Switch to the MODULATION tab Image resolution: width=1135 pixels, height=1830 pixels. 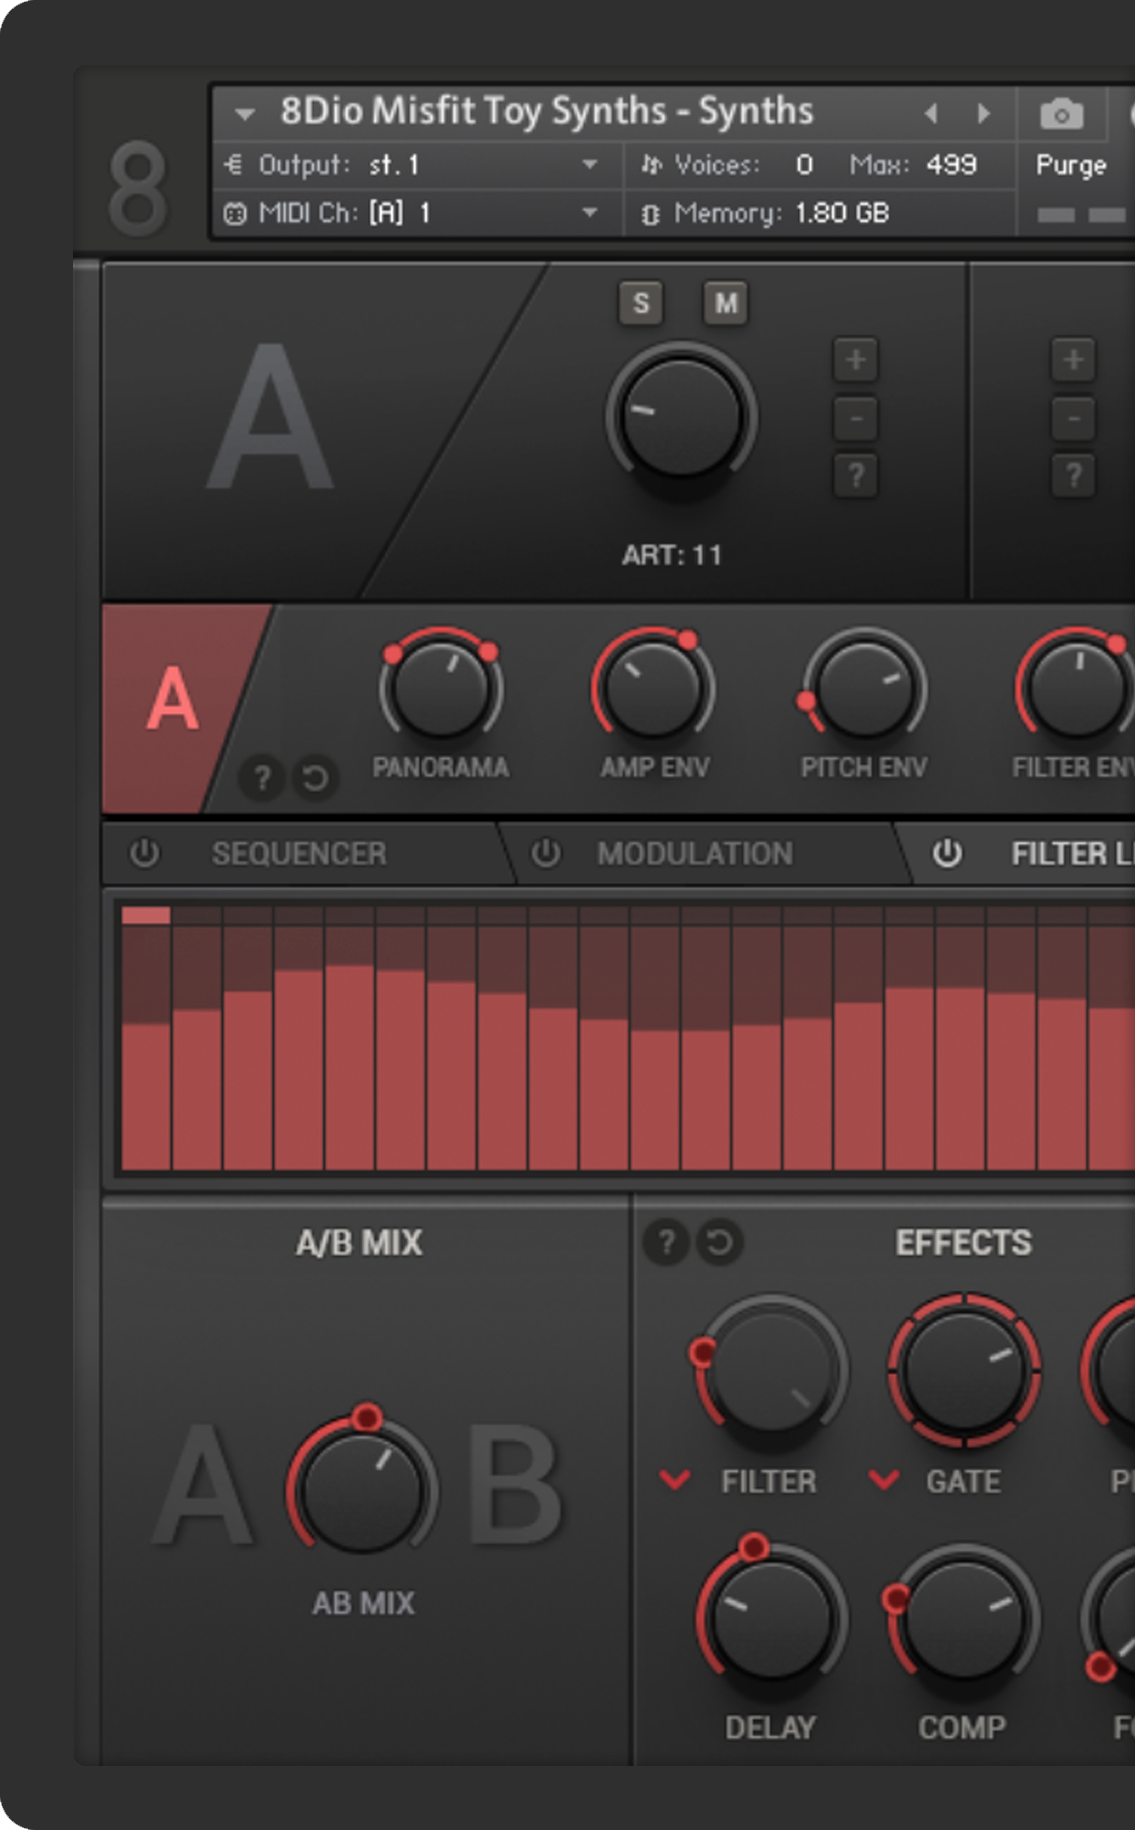695,853
